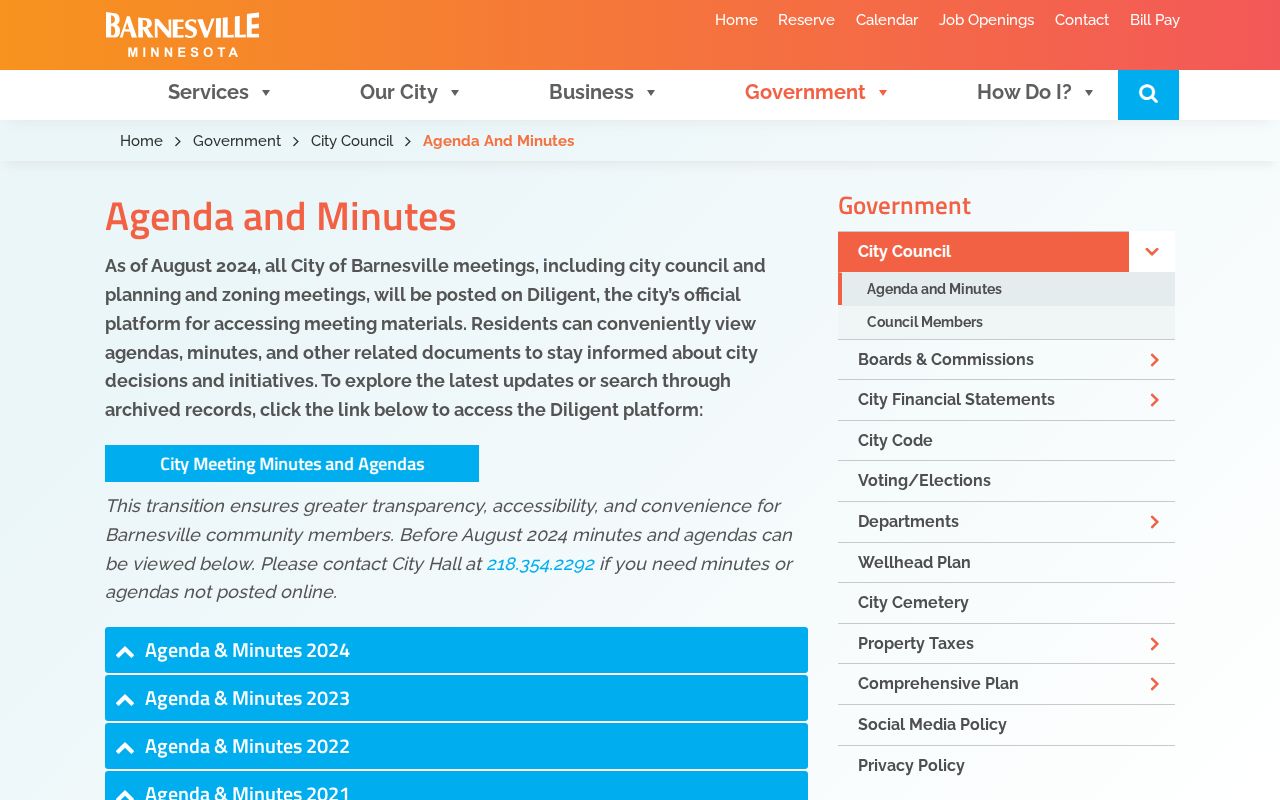Open Boards & Commissions in sidebar
This screenshot has height=800, width=1280.
point(945,360)
